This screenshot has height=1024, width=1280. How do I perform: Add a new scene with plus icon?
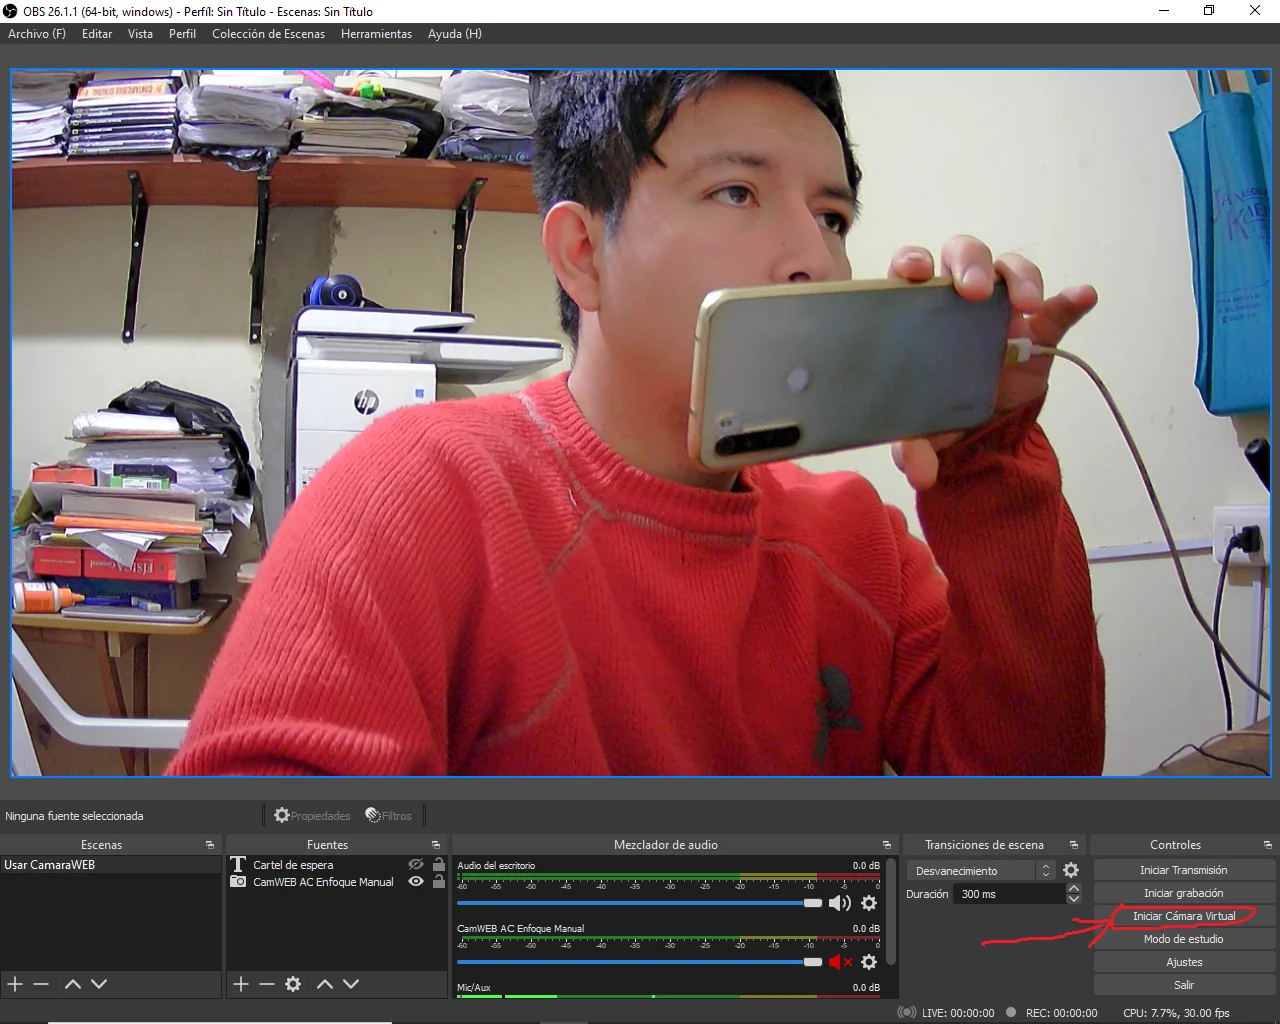click(15, 984)
